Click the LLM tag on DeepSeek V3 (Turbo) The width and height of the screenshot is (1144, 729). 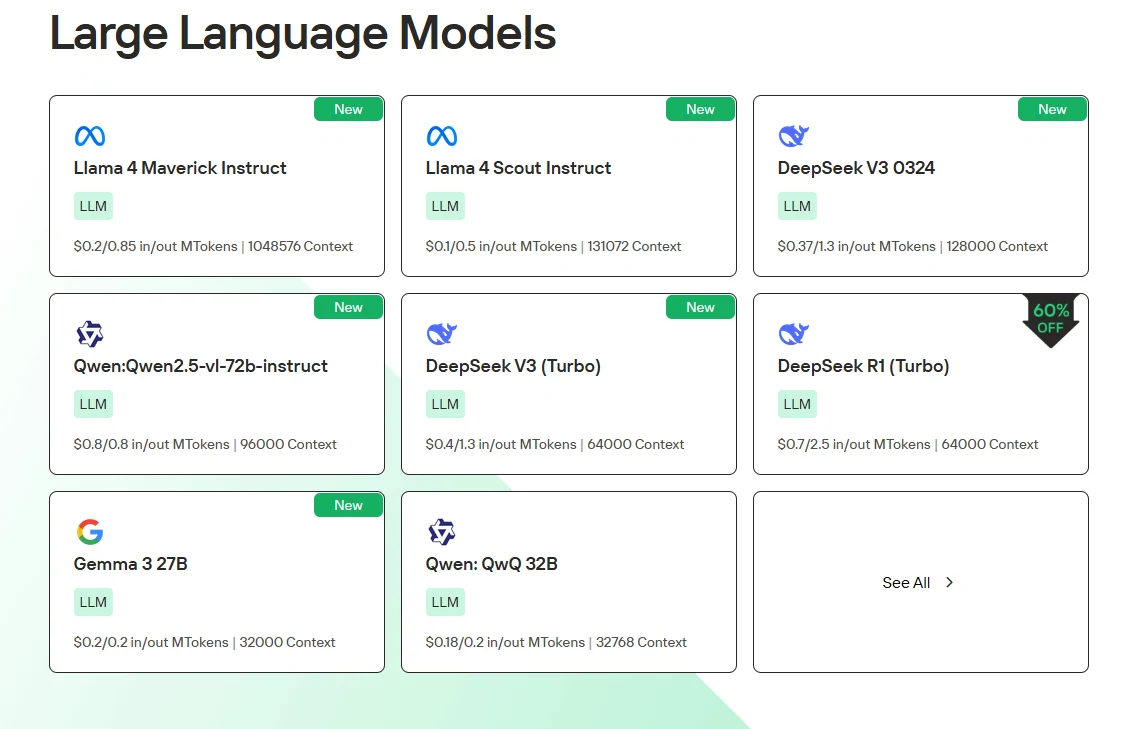[445, 404]
